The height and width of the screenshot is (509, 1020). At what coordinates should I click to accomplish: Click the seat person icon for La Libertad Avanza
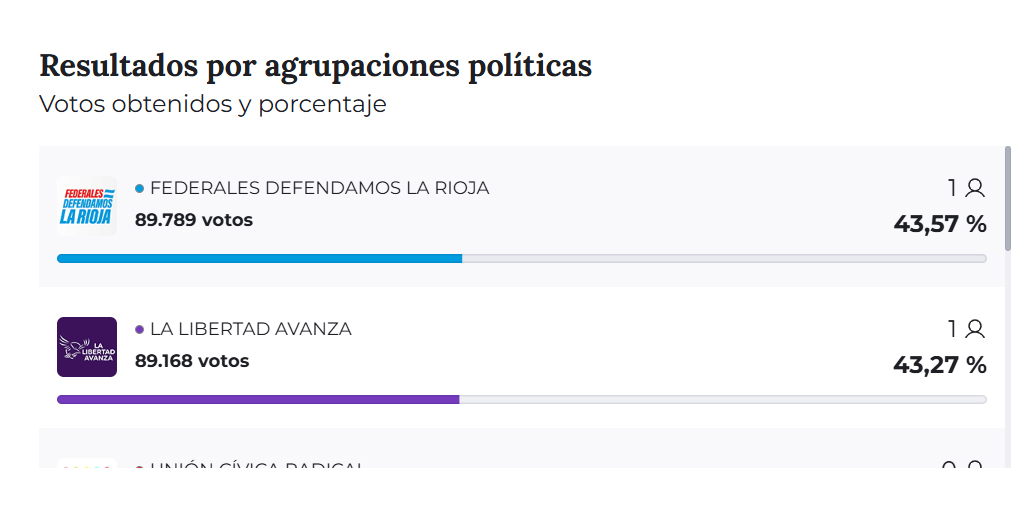tap(976, 329)
